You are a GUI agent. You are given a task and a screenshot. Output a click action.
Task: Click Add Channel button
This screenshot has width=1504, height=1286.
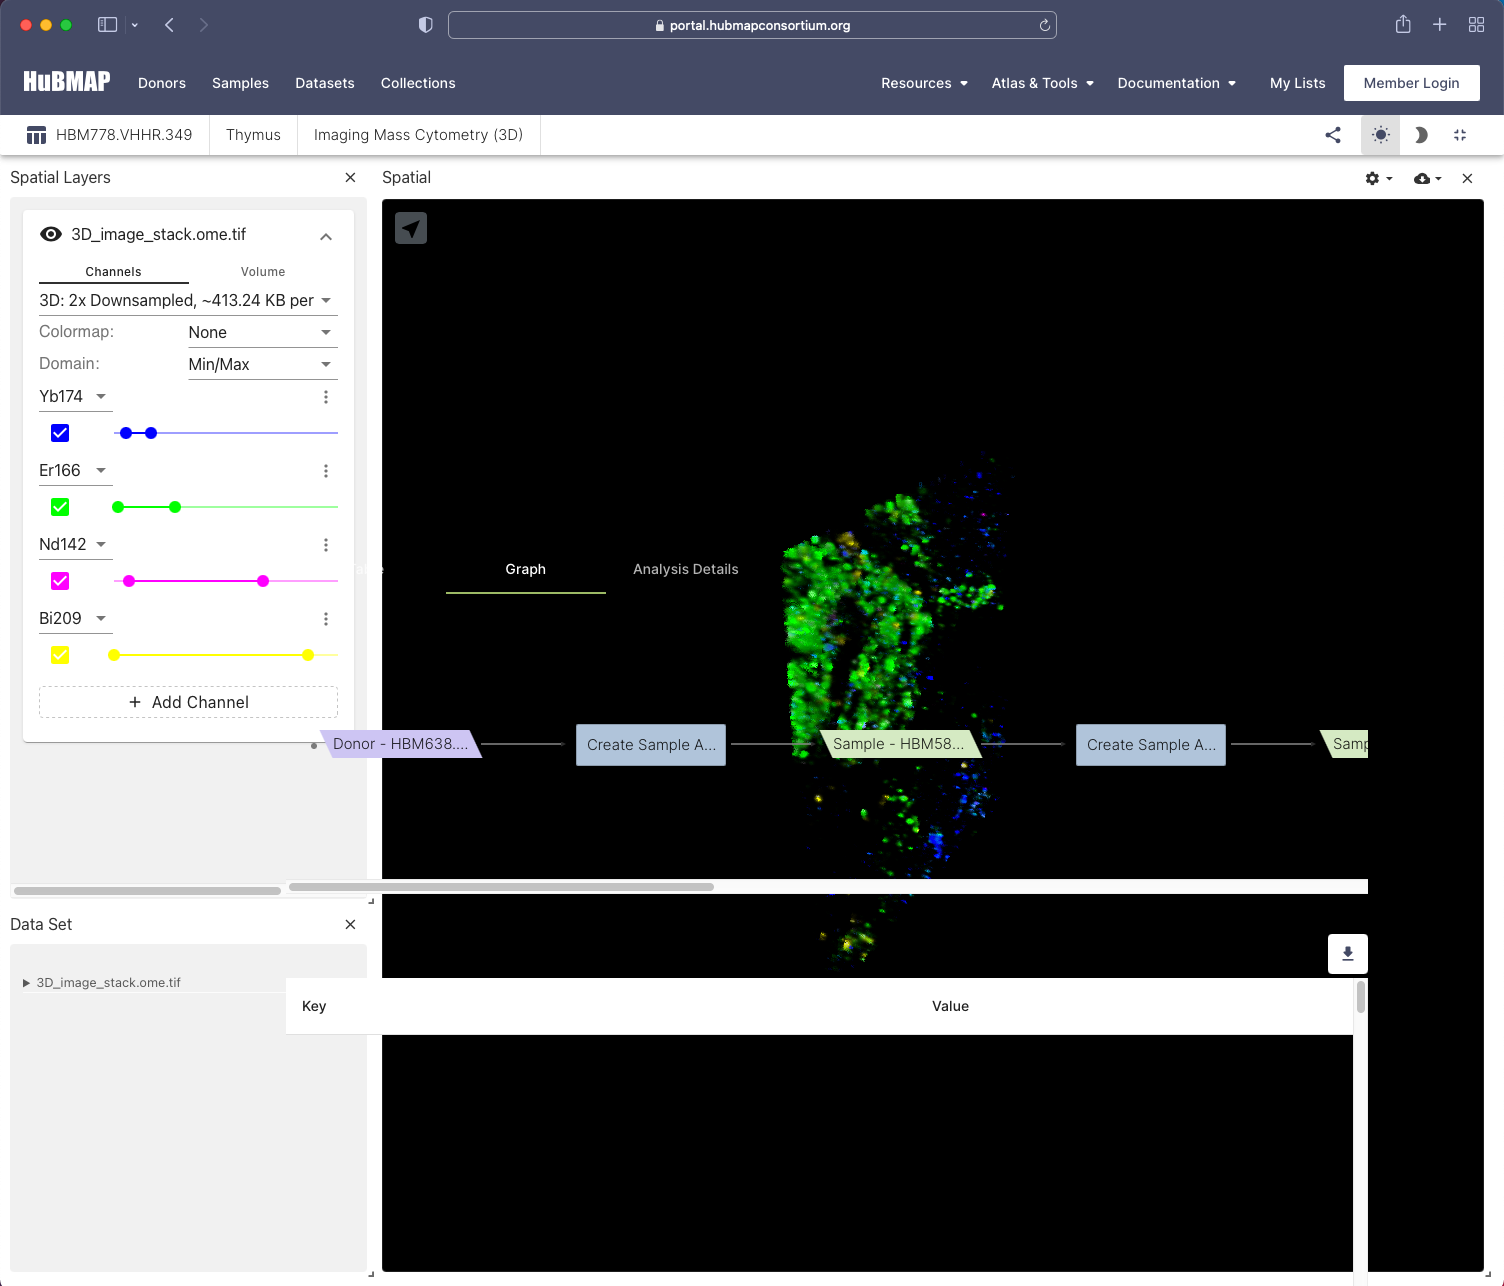coord(188,702)
